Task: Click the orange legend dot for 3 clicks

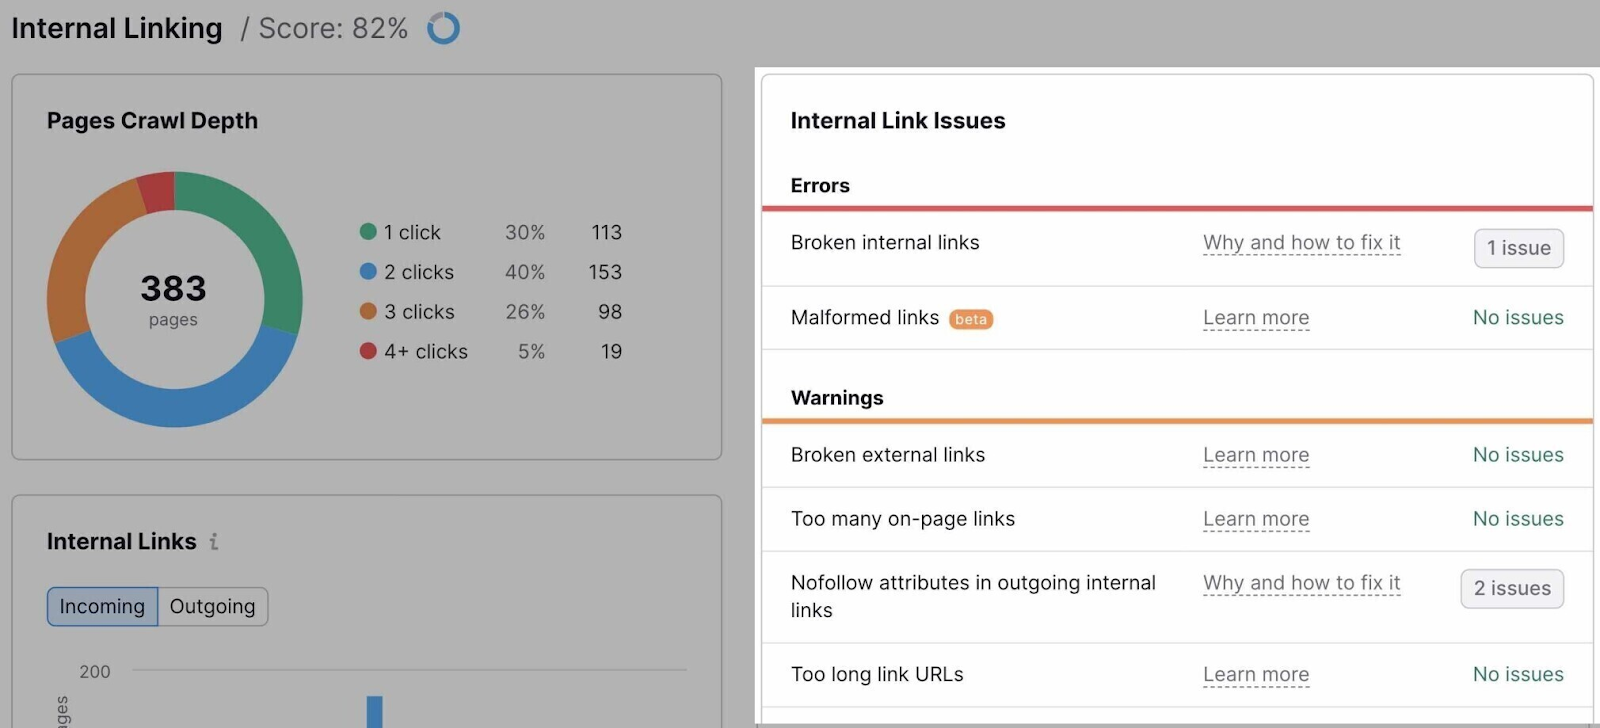Action: point(366,311)
